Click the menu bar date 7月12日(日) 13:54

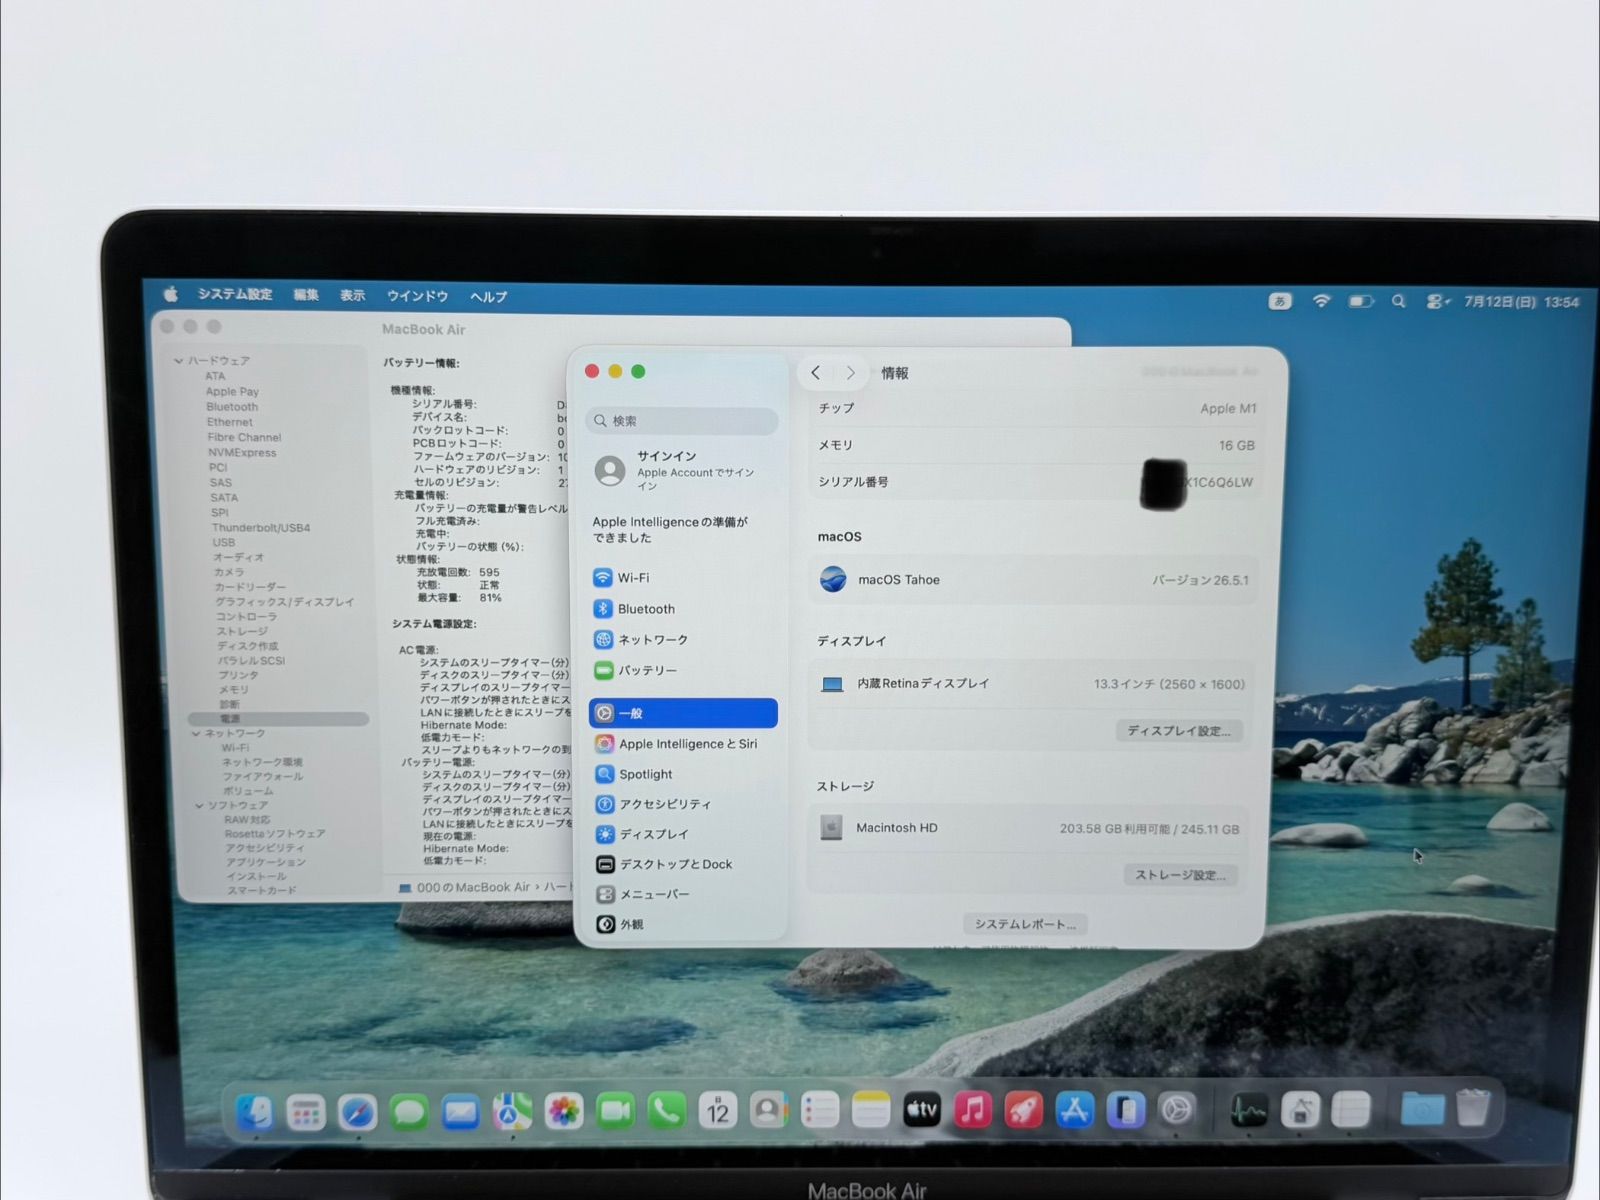(x=1521, y=302)
